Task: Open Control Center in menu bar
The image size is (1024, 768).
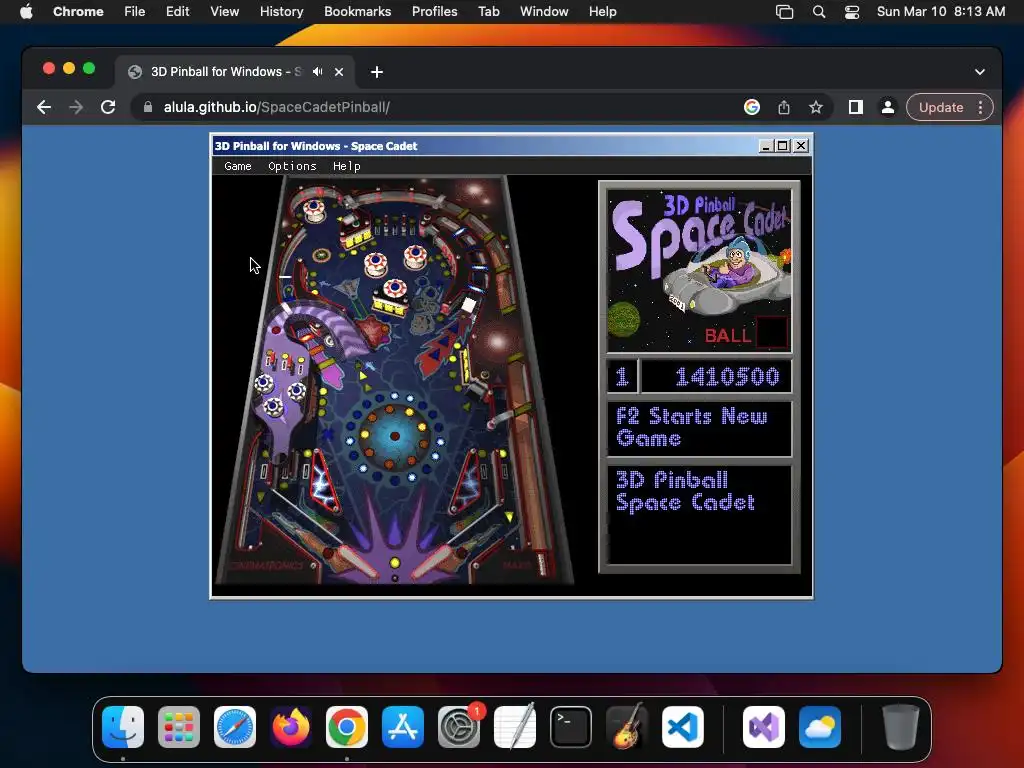Action: (x=852, y=12)
